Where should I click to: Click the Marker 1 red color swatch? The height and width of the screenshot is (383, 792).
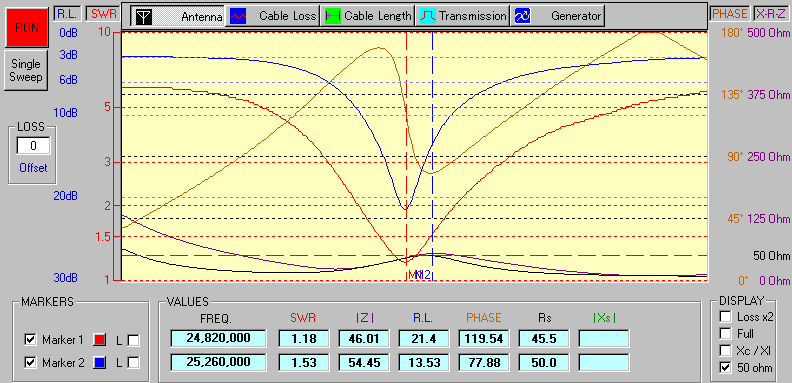click(x=100, y=341)
